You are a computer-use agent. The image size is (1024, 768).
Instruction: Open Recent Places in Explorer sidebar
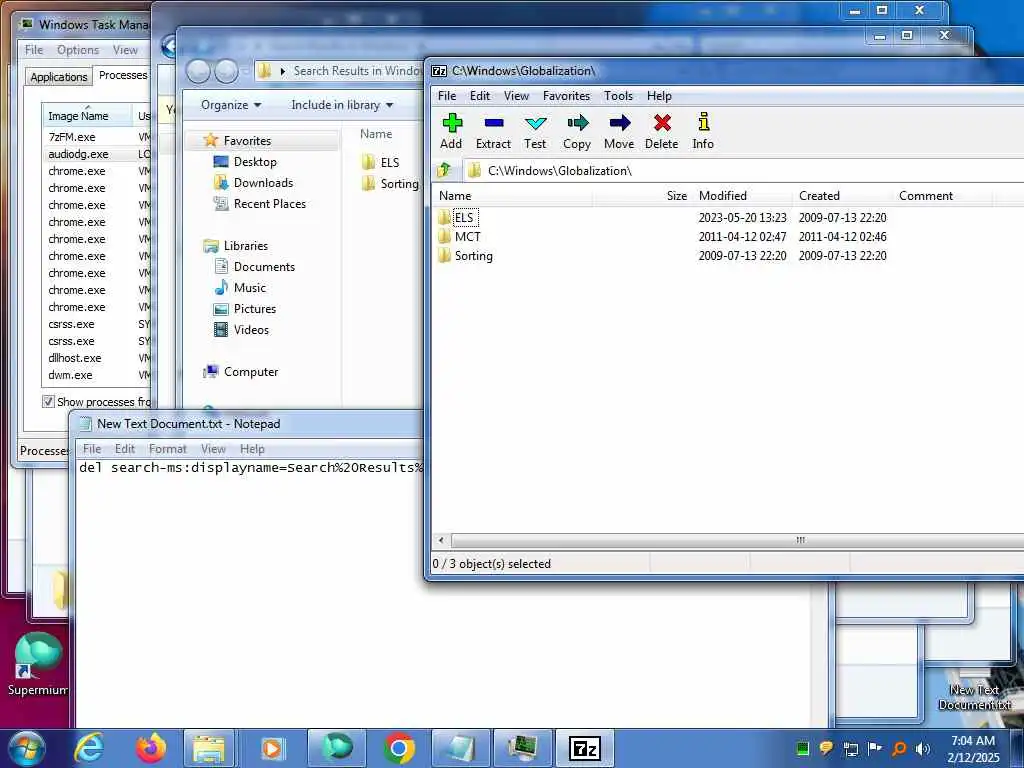pos(269,204)
